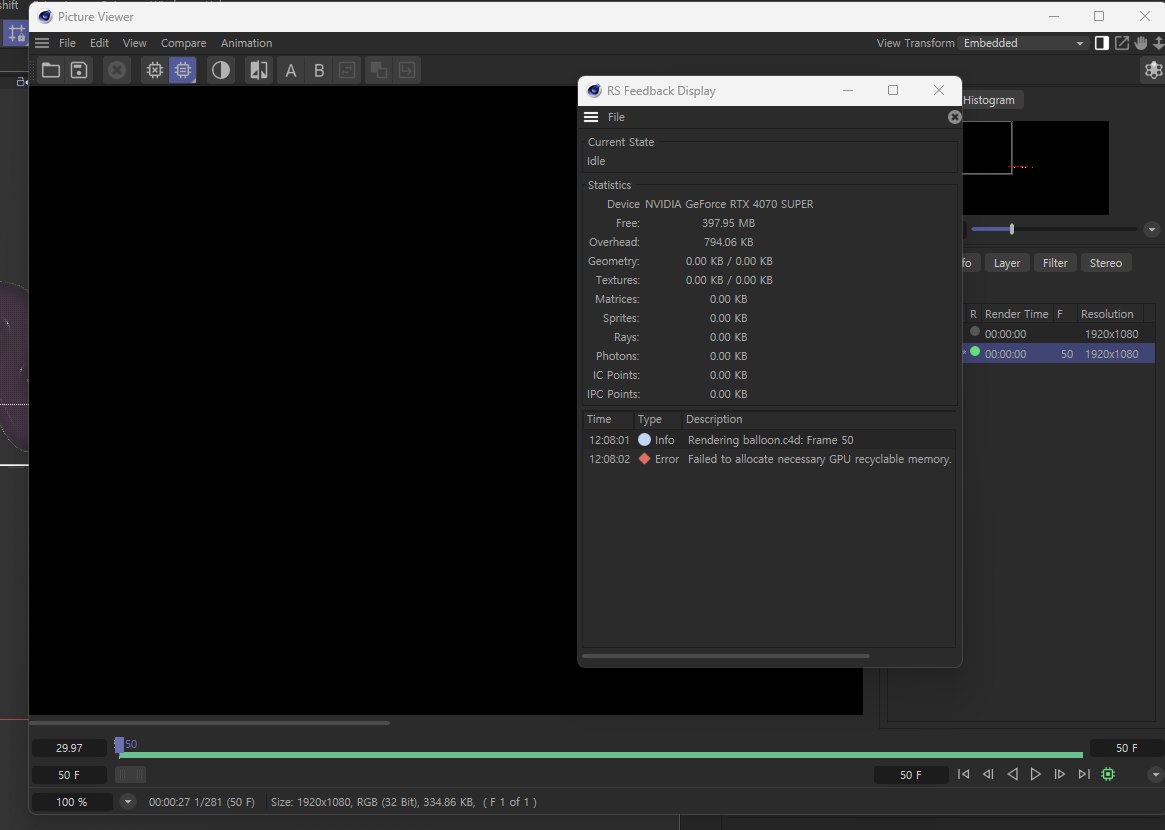Click the left 50 F frame field
Screen dimensions: 1165x830
(69, 775)
